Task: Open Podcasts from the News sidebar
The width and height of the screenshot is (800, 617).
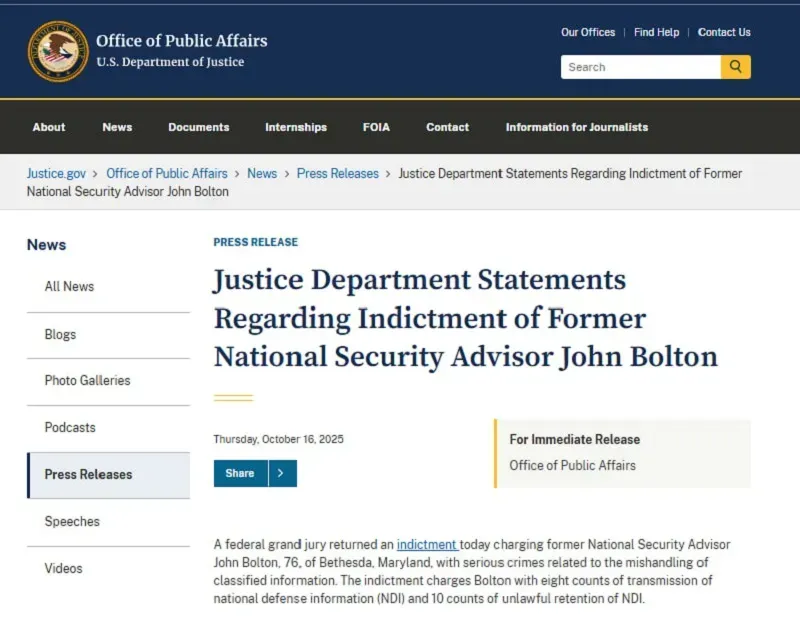Action: [70, 428]
